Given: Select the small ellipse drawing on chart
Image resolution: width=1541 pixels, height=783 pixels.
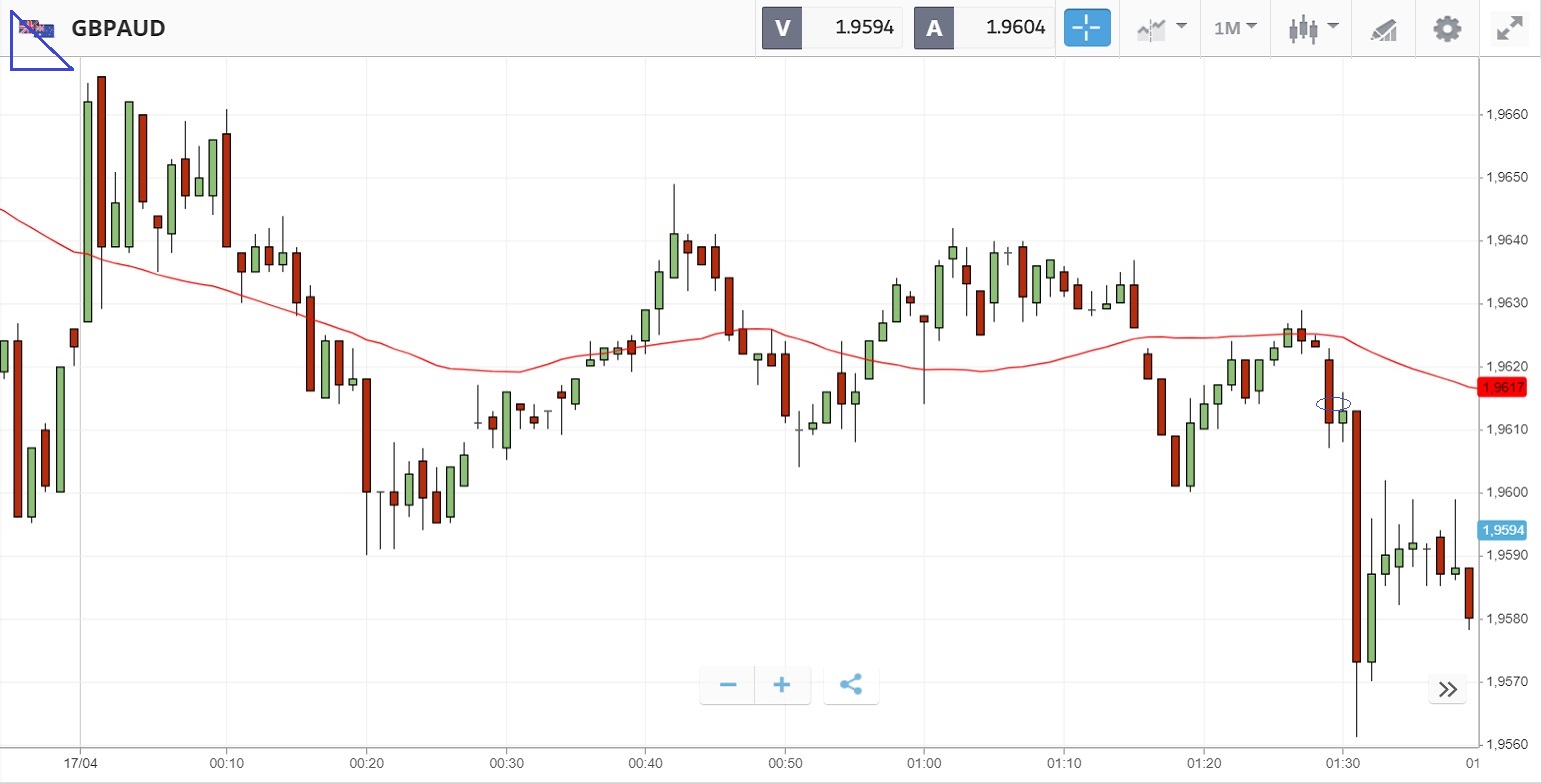Looking at the screenshot, I should click(1334, 404).
